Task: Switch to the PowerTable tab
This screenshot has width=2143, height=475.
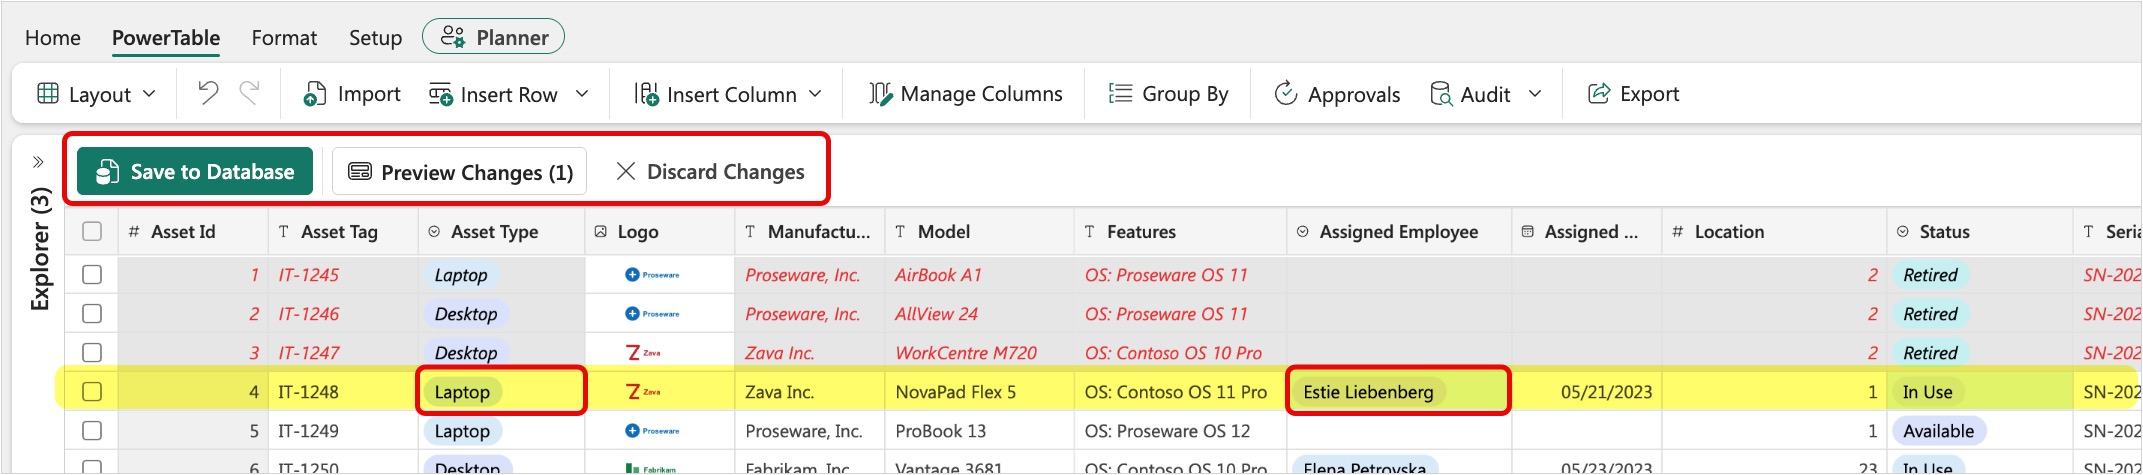Action: tap(166, 38)
